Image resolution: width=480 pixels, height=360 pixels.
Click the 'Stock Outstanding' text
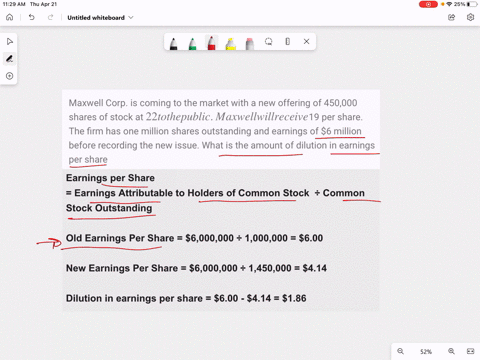(x=109, y=208)
